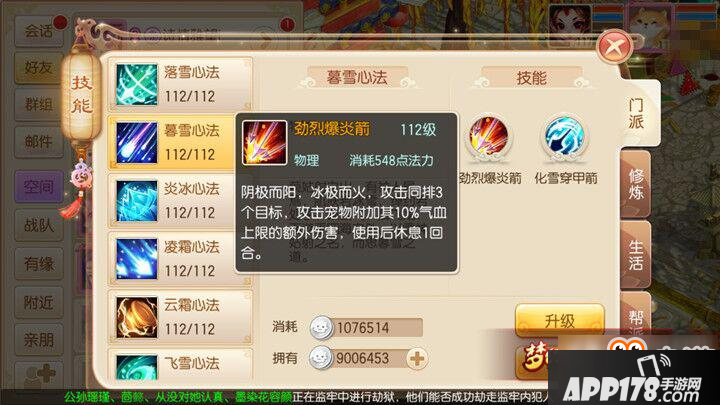Screen dimensions: 720x405
Task: Select the 空间 sidebar button
Action: (39, 186)
